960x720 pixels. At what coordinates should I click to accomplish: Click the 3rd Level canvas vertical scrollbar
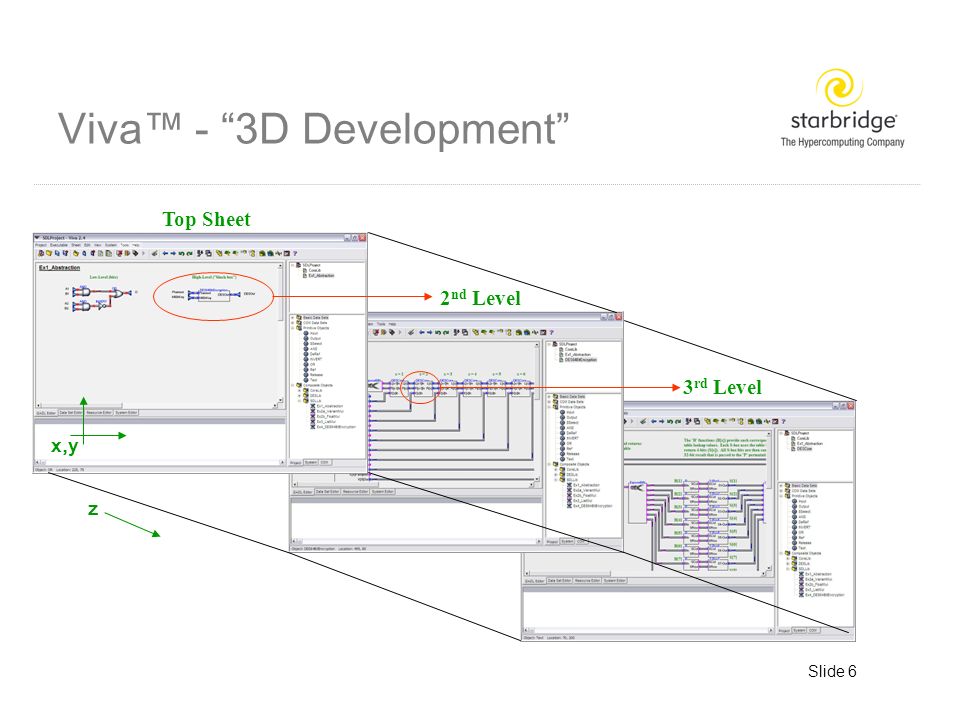[x=769, y=502]
